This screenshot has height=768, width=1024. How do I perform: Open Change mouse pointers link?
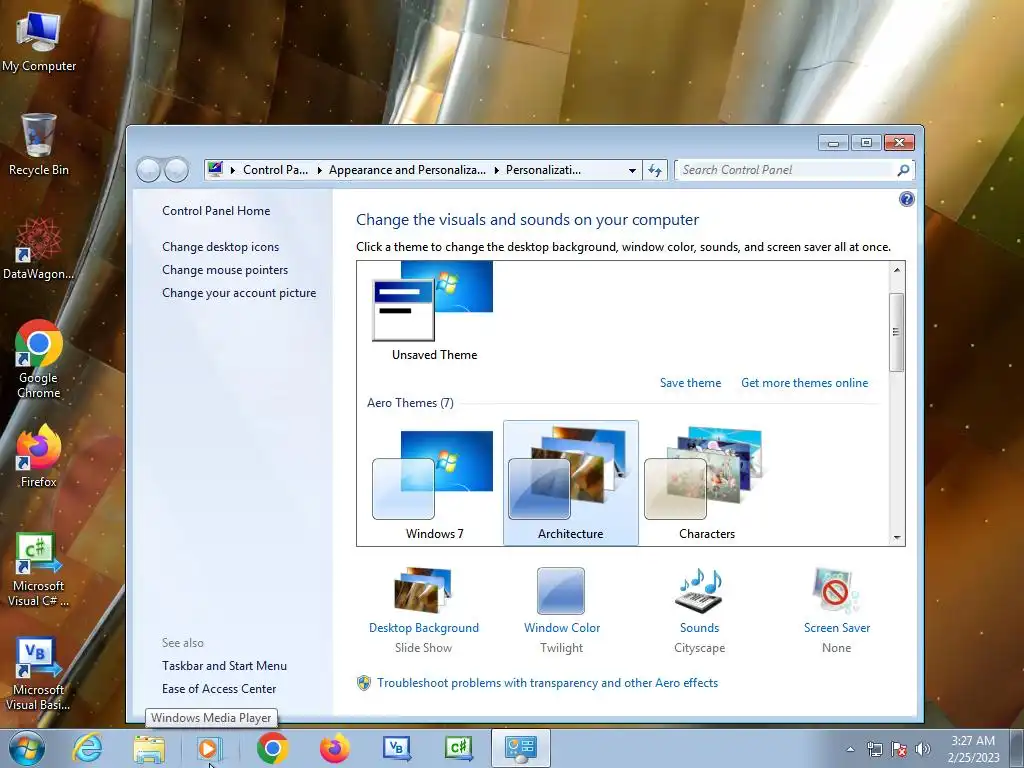pos(225,270)
